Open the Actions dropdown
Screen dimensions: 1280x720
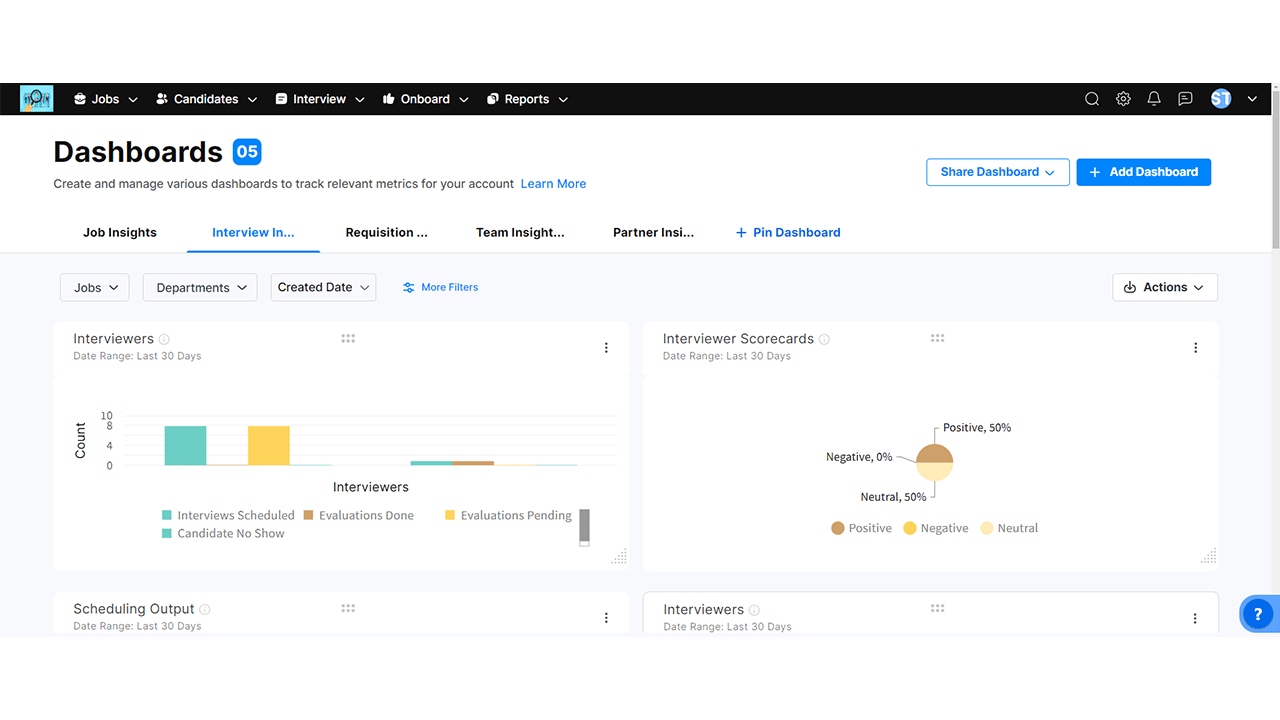coord(1164,288)
